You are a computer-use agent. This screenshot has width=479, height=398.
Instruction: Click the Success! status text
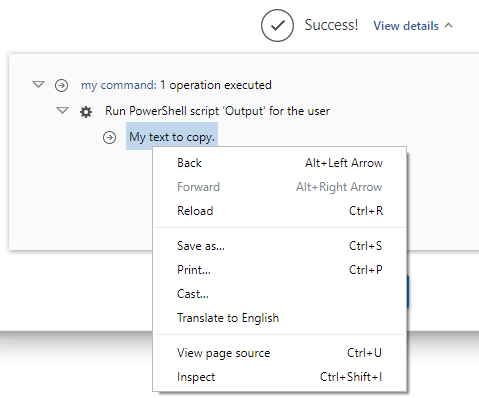(x=331, y=25)
